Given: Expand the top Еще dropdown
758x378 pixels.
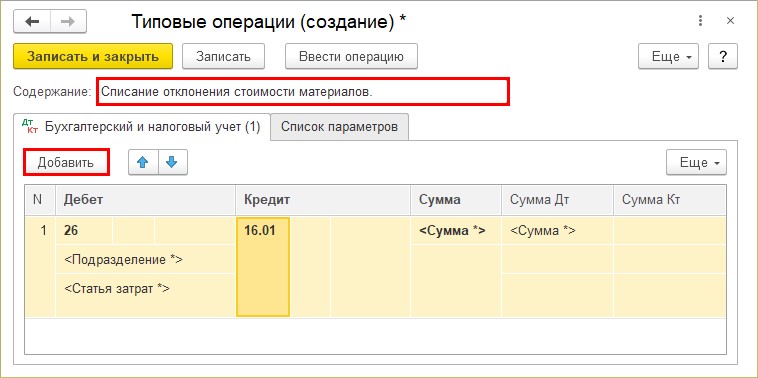Looking at the screenshot, I should pos(669,57).
